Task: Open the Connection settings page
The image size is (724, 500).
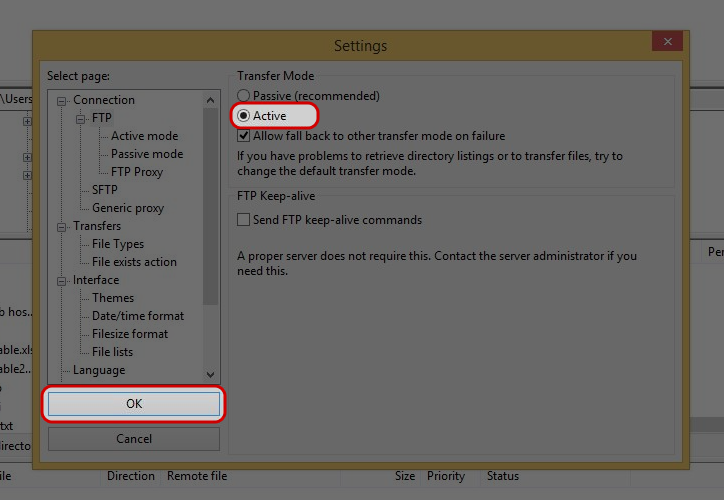Action: (104, 100)
